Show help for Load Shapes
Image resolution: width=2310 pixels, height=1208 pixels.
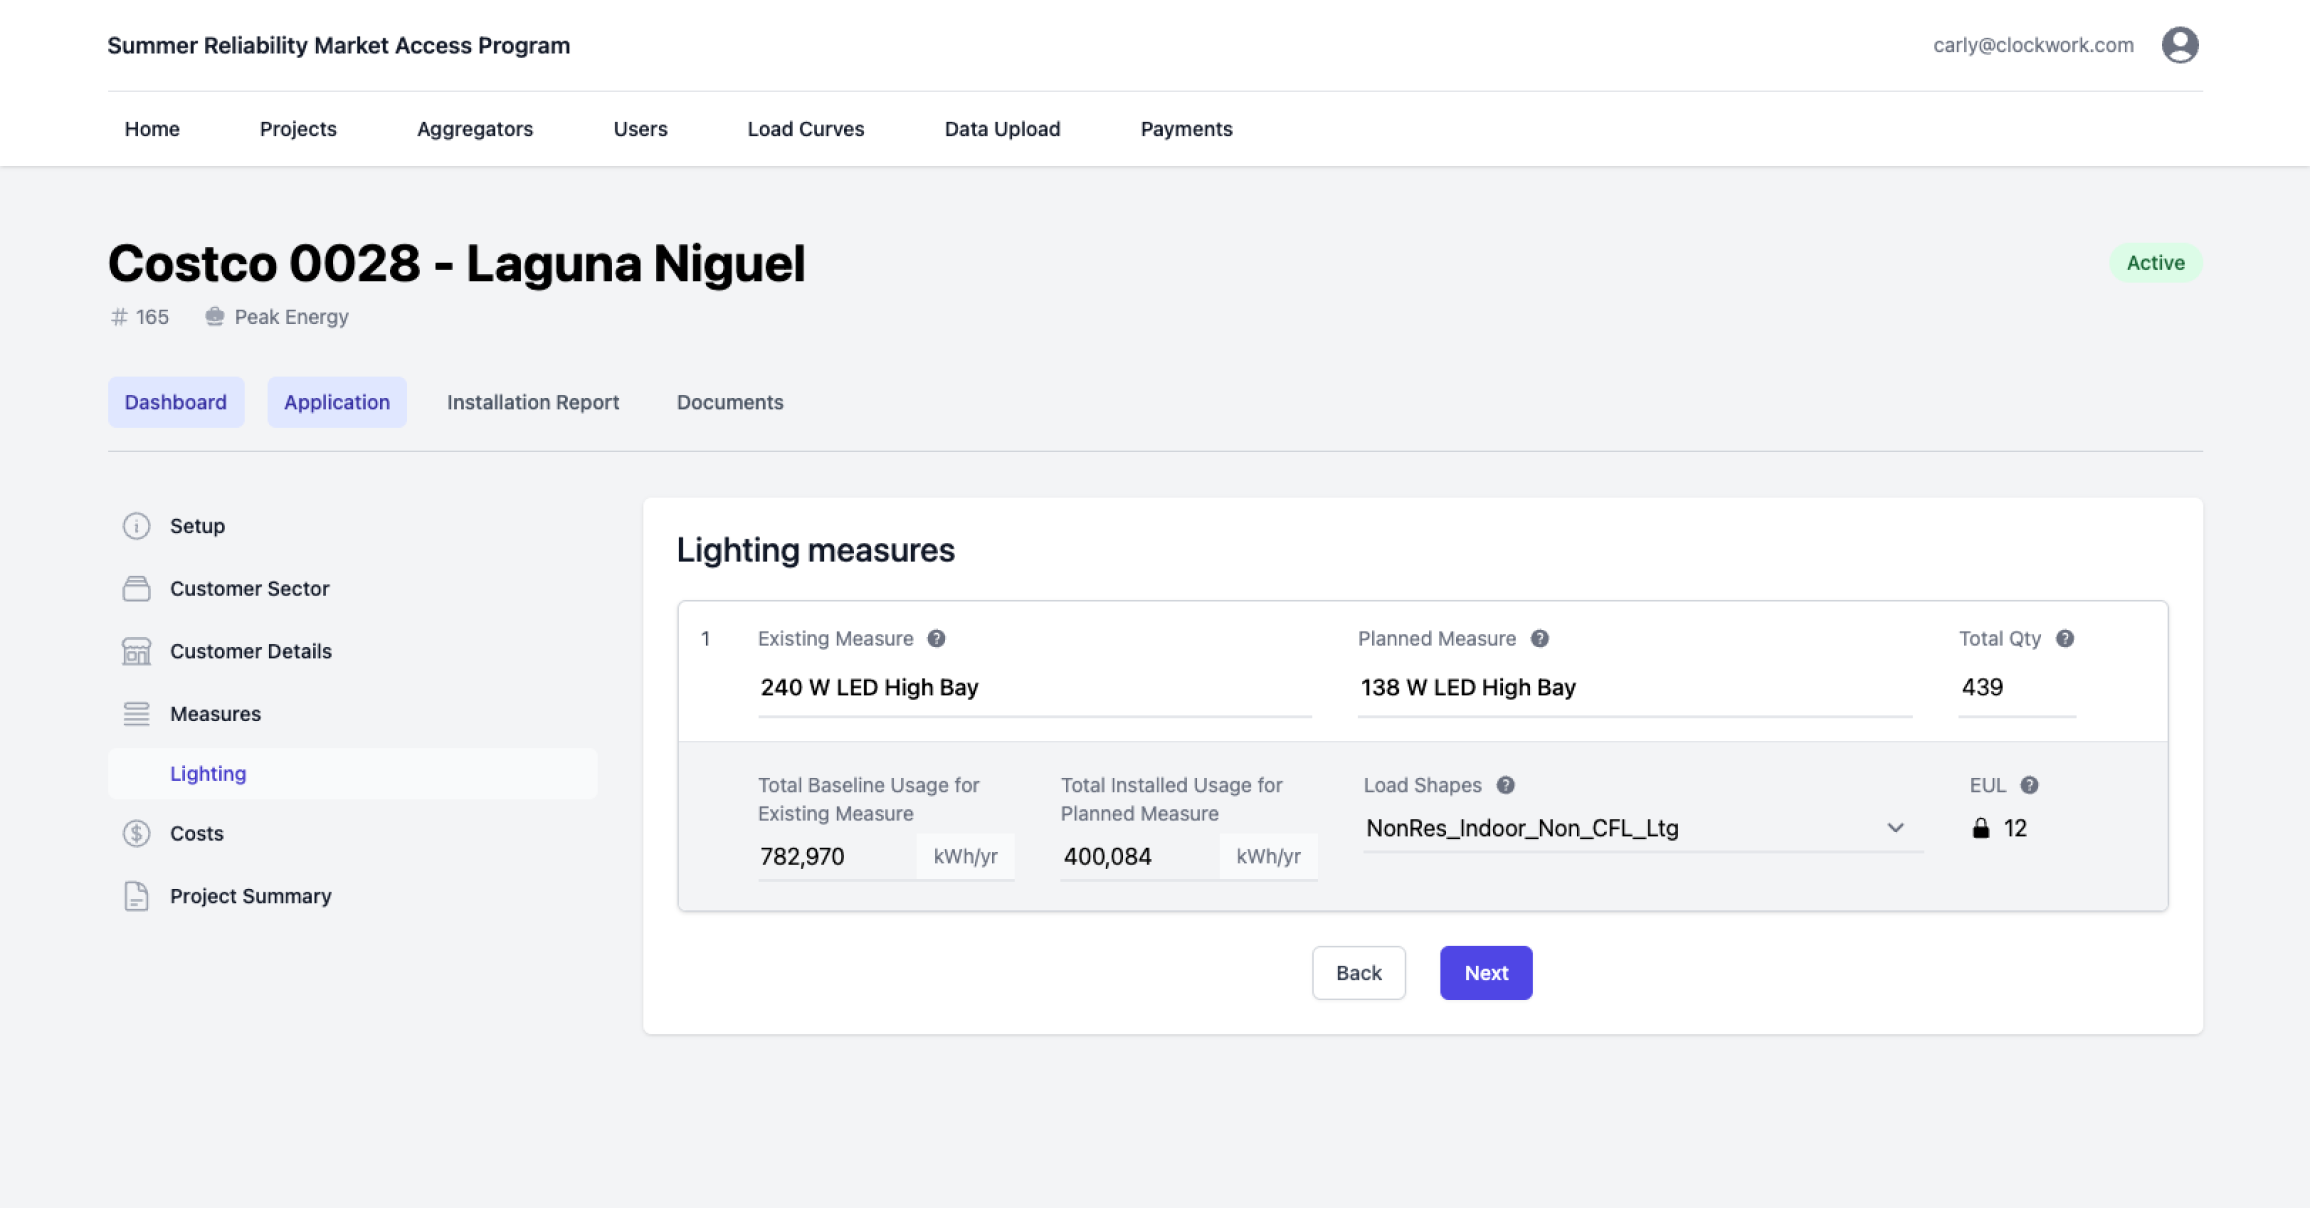click(x=1506, y=785)
